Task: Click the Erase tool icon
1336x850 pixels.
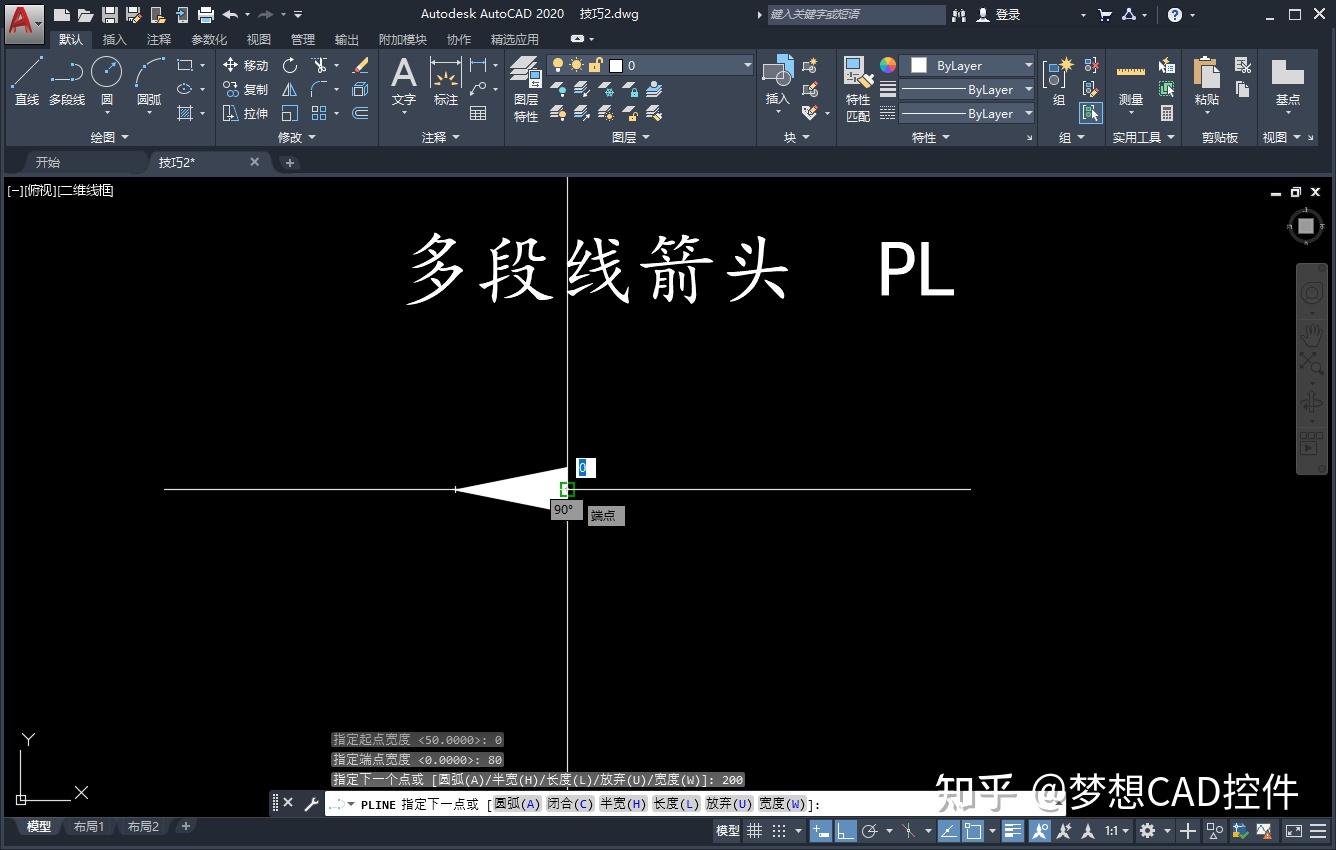Action: pos(361,65)
